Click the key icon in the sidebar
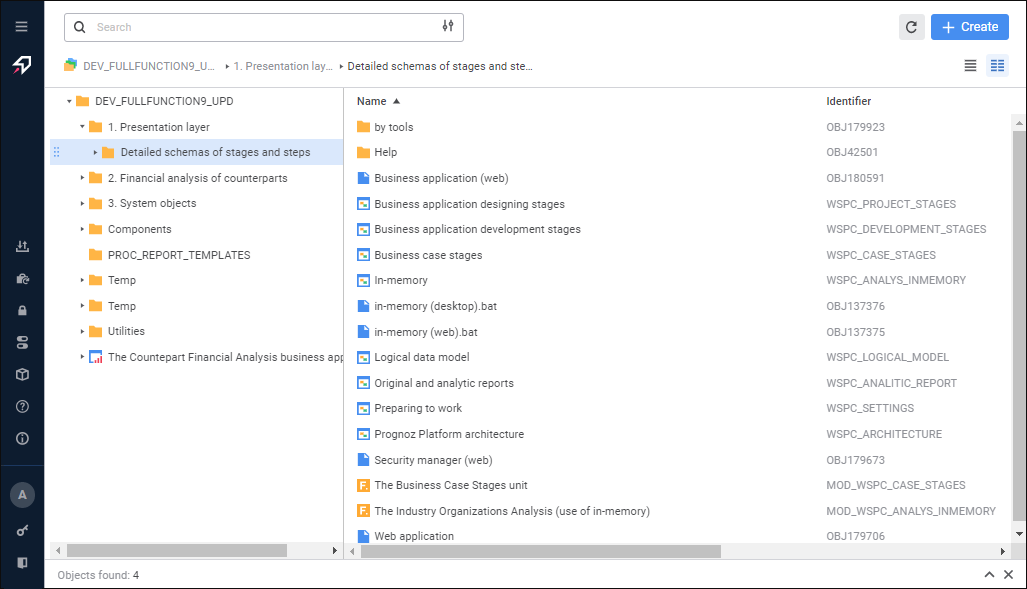 [x=22, y=530]
